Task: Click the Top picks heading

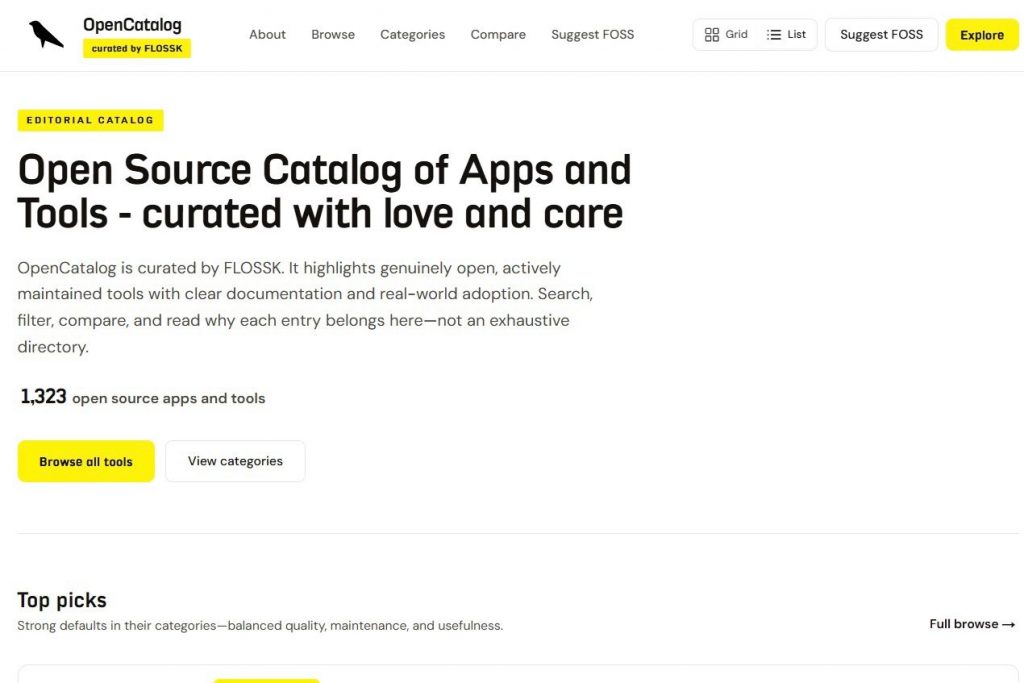Action: 61,600
